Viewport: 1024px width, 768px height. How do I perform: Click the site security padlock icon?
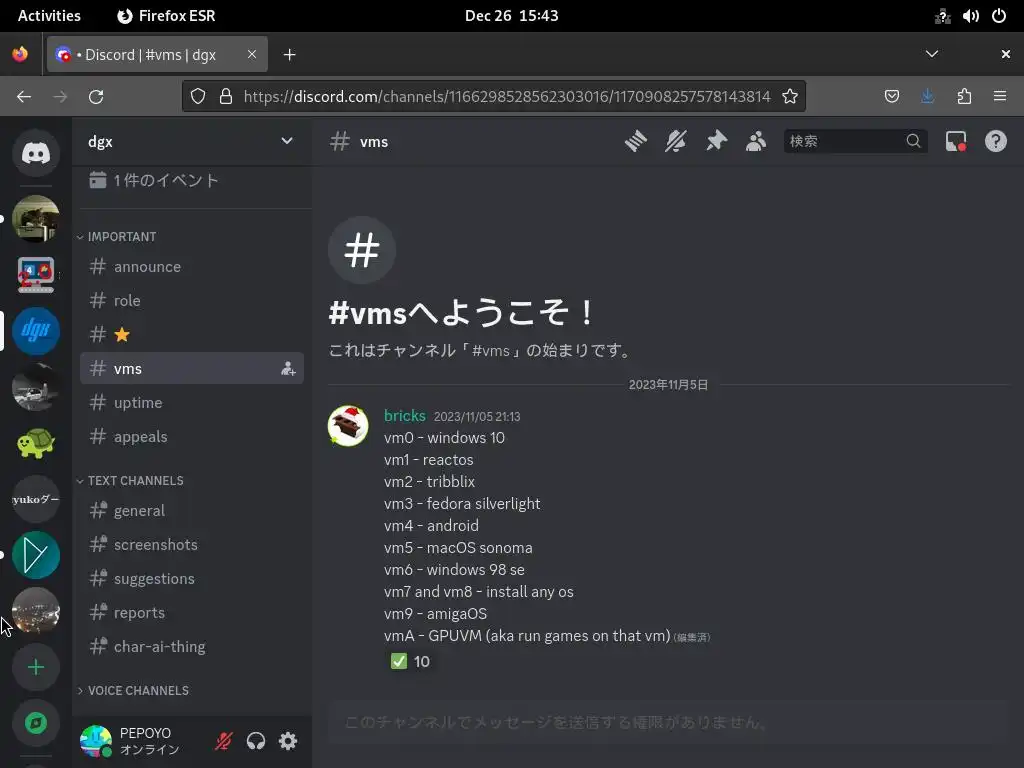(x=226, y=97)
